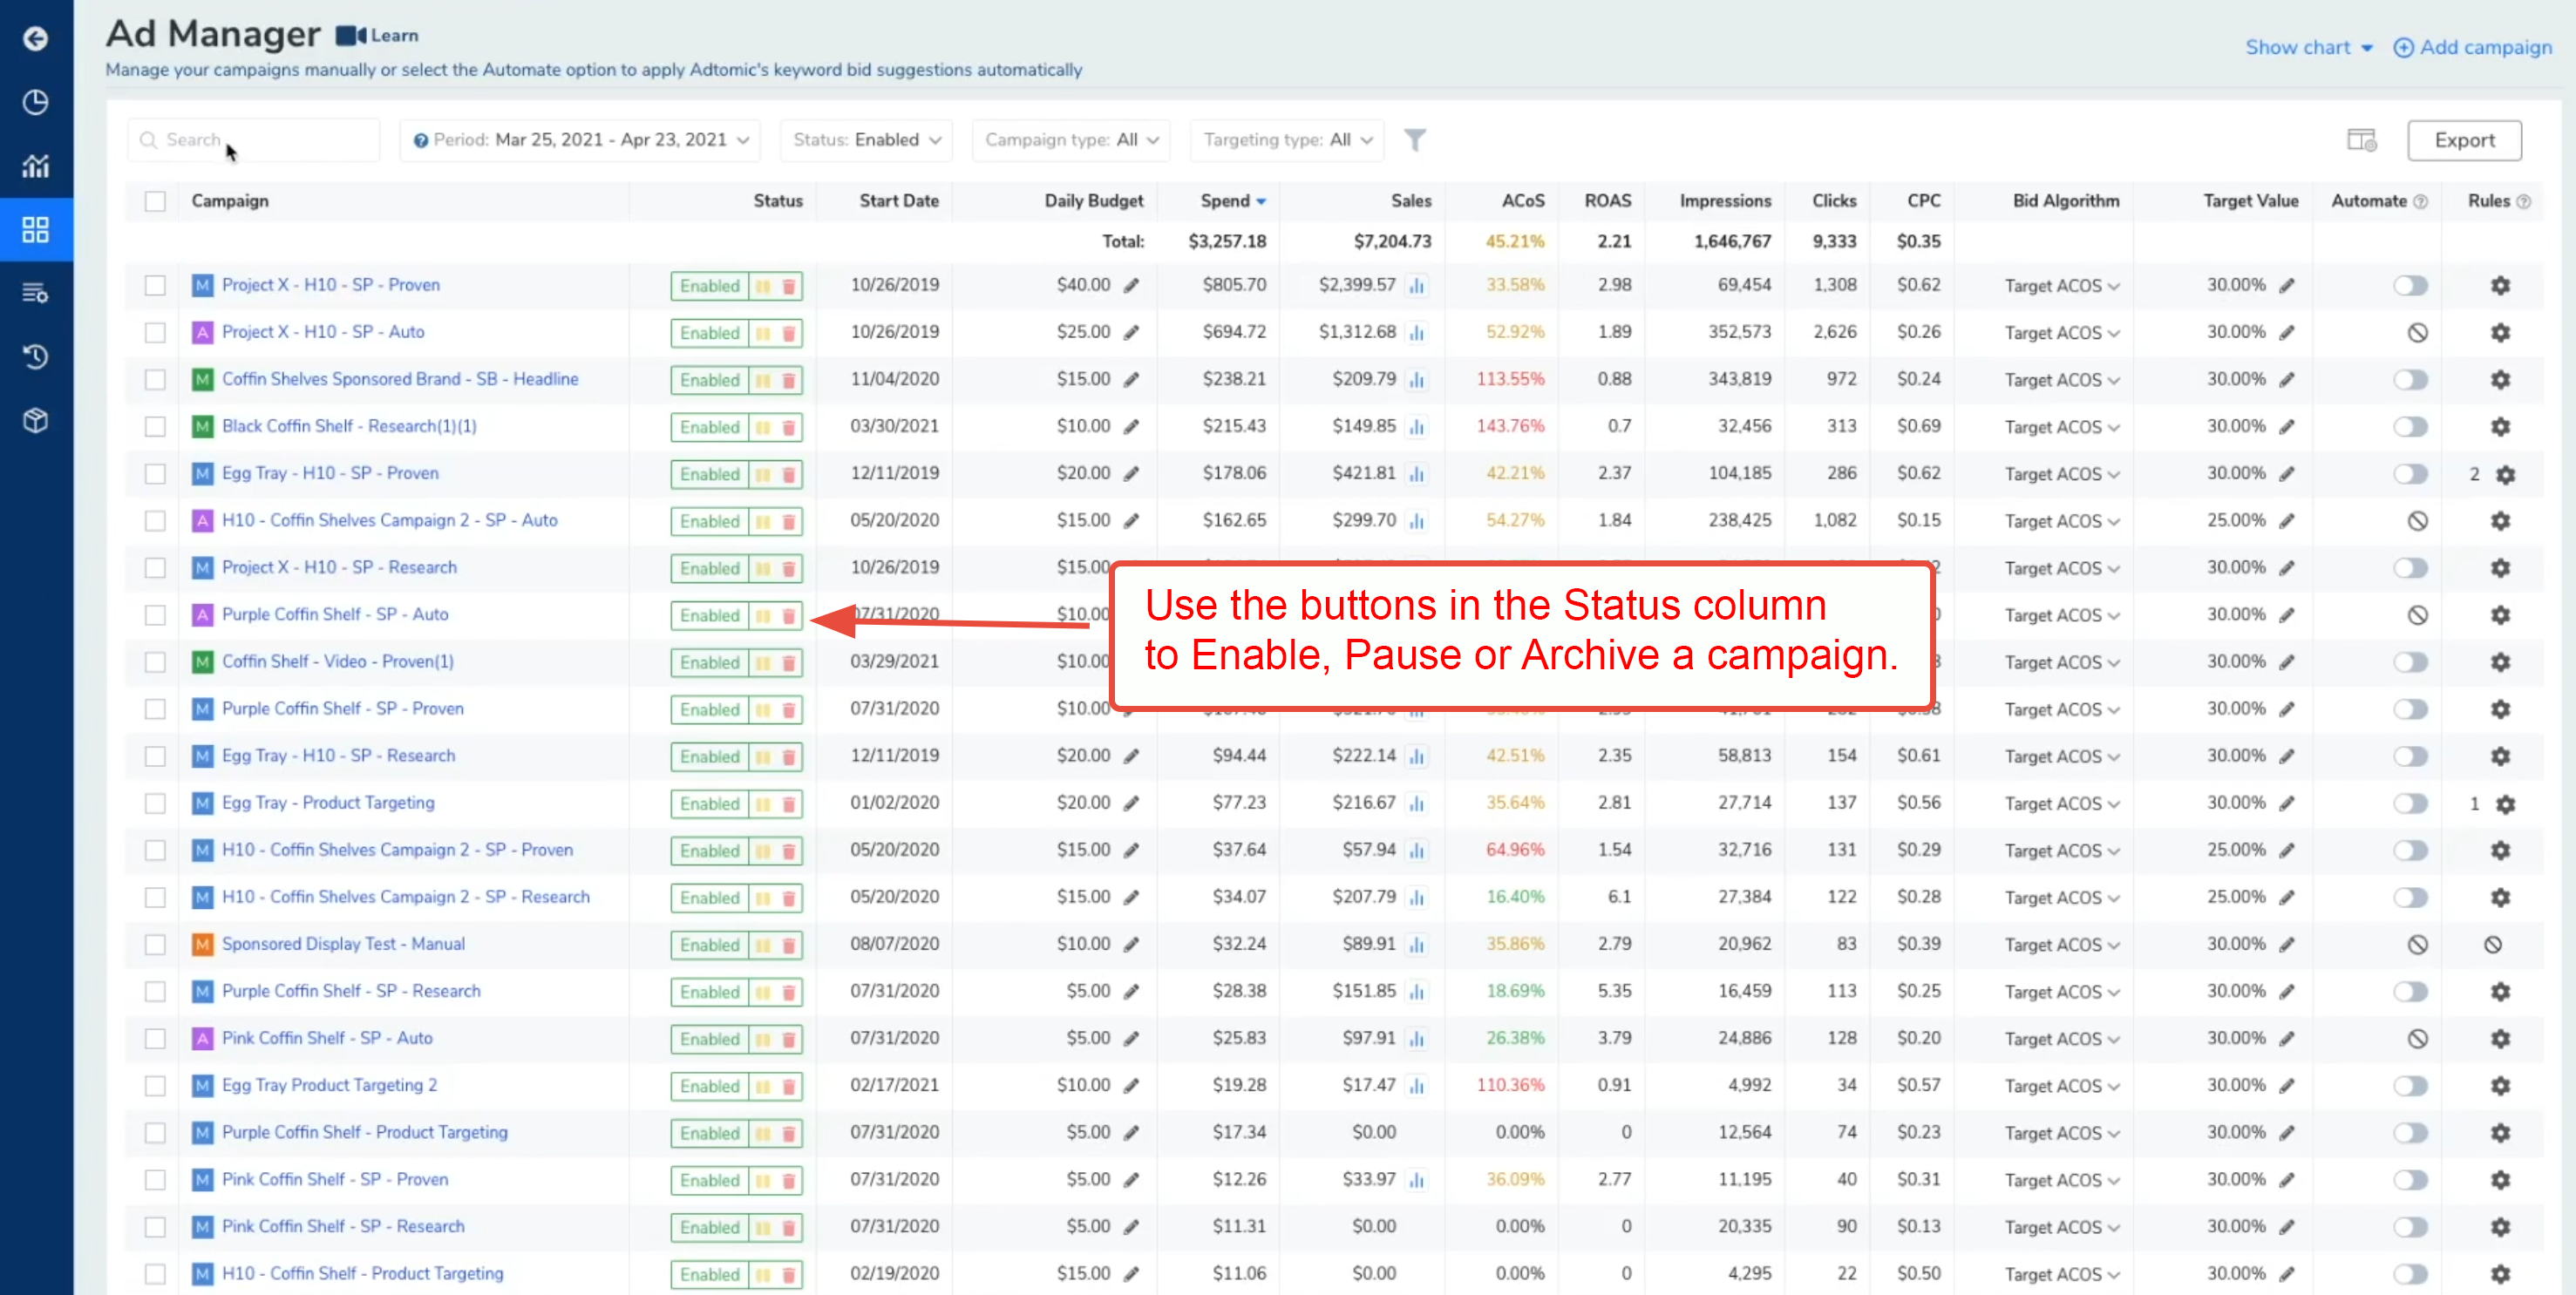Toggle Automate for Egg Tray - H10 - SP - Proven
The image size is (2576, 1295).
[2410, 474]
